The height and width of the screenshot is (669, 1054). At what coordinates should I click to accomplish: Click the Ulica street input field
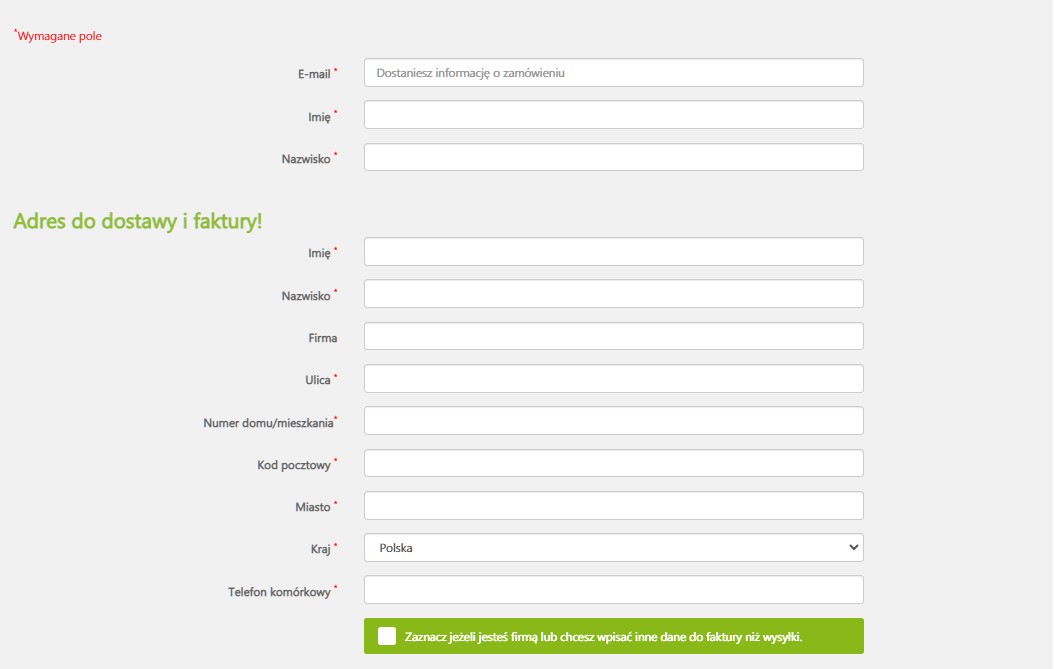pos(614,379)
